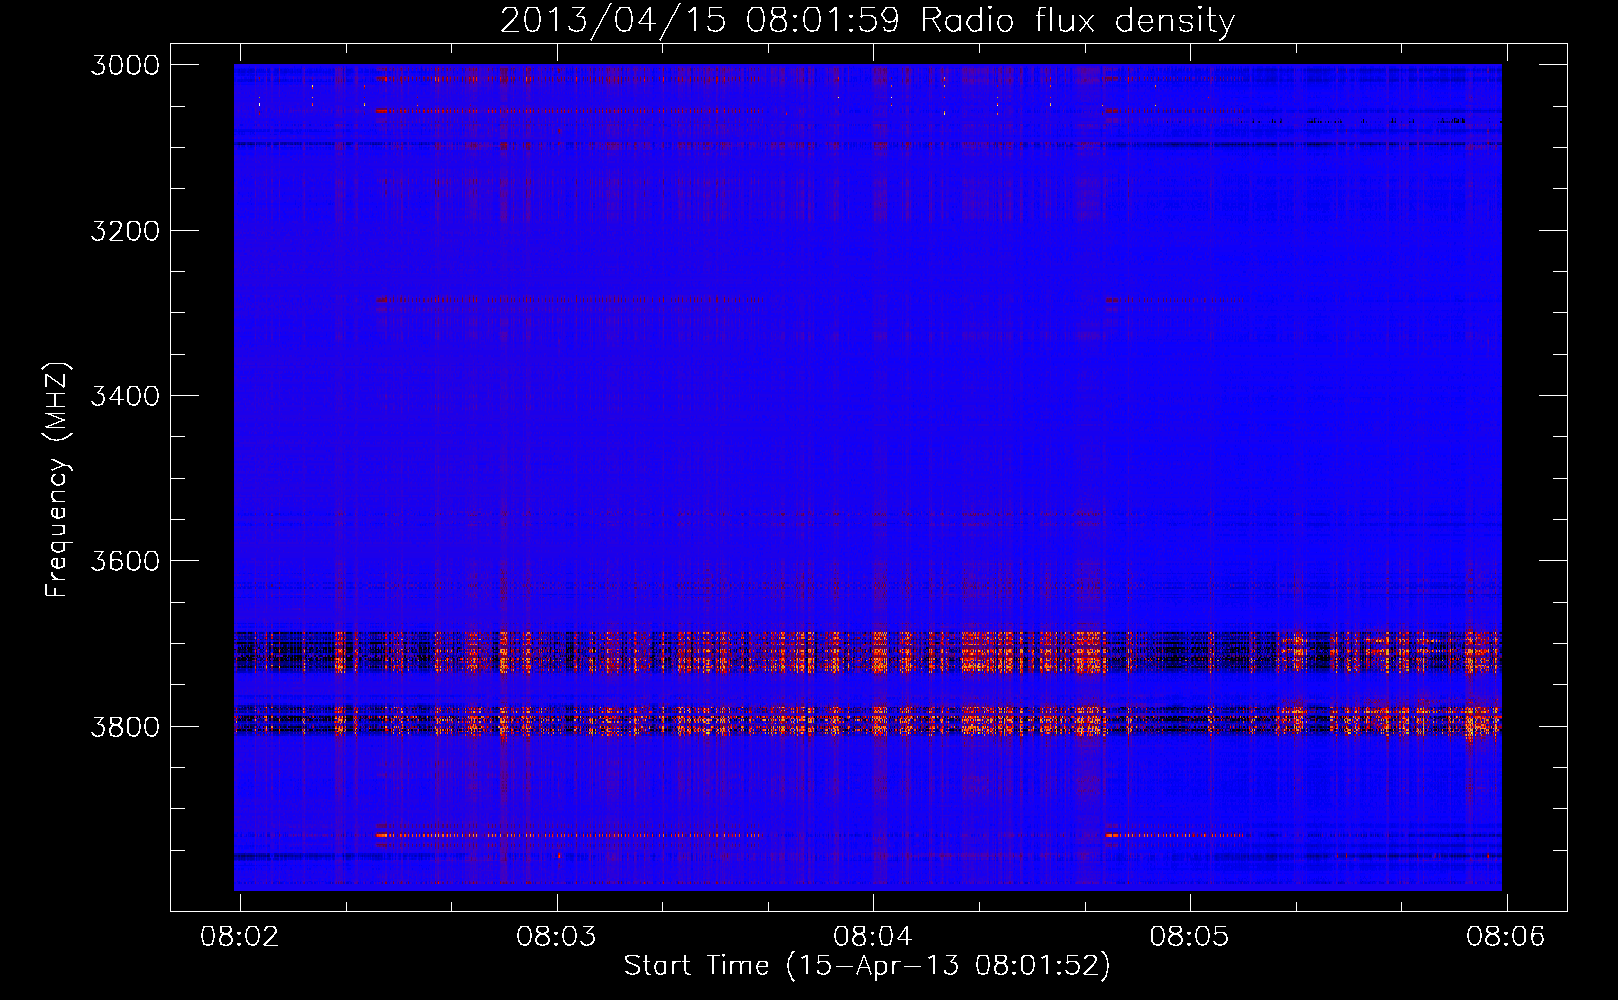This screenshot has height=1000, width=1618.
Task: Select the 3400 frequency axis label
Action: (x=125, y=396)
